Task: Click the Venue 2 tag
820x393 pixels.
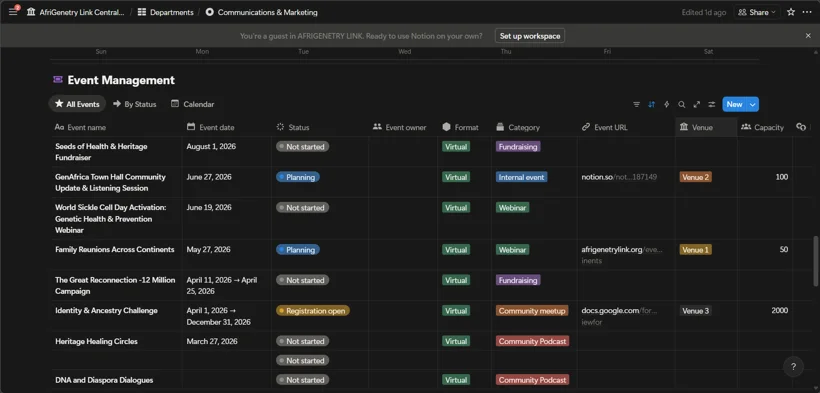Action: [x=696, y=177]
